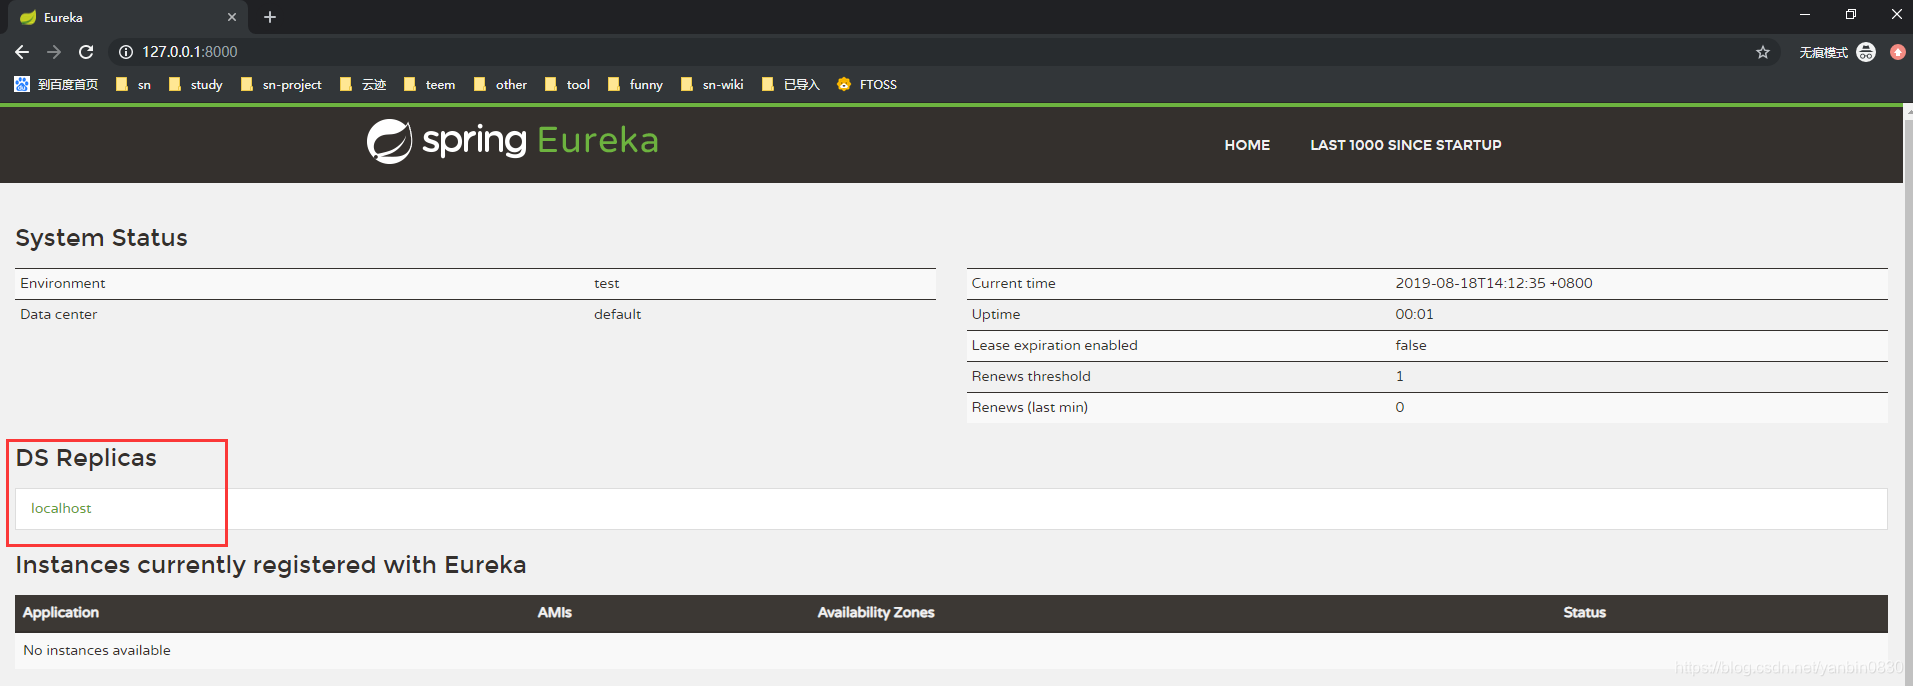Click the Uptime value 00:01
Image resolution: width=1913 pixels, height=686 pixels.
click(1415, 314)
